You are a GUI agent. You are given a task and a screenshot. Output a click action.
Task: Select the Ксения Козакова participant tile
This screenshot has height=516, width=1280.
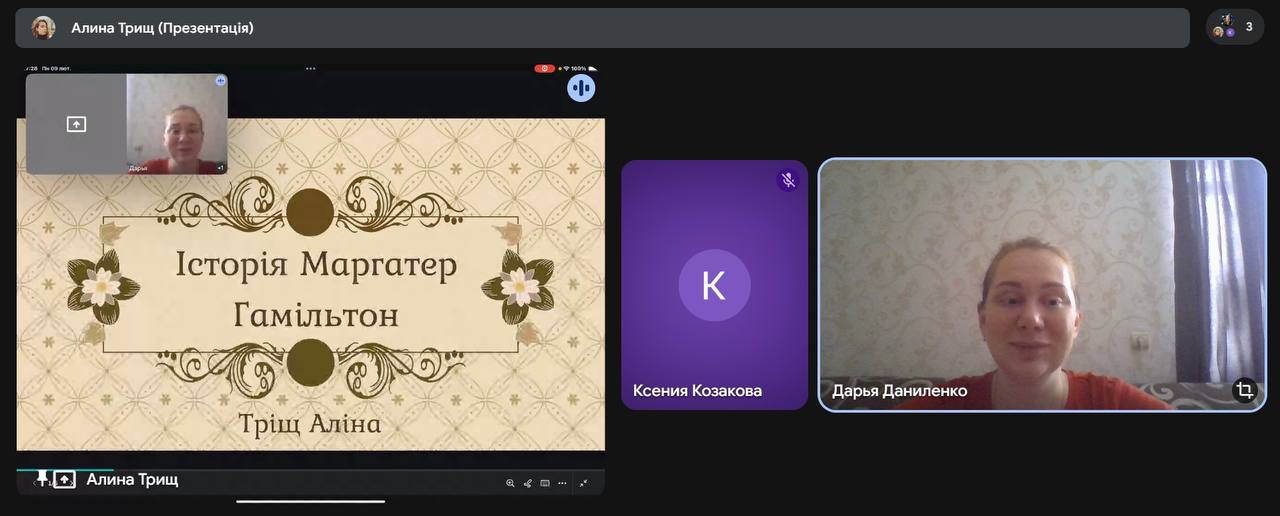[x=714, y=285]
